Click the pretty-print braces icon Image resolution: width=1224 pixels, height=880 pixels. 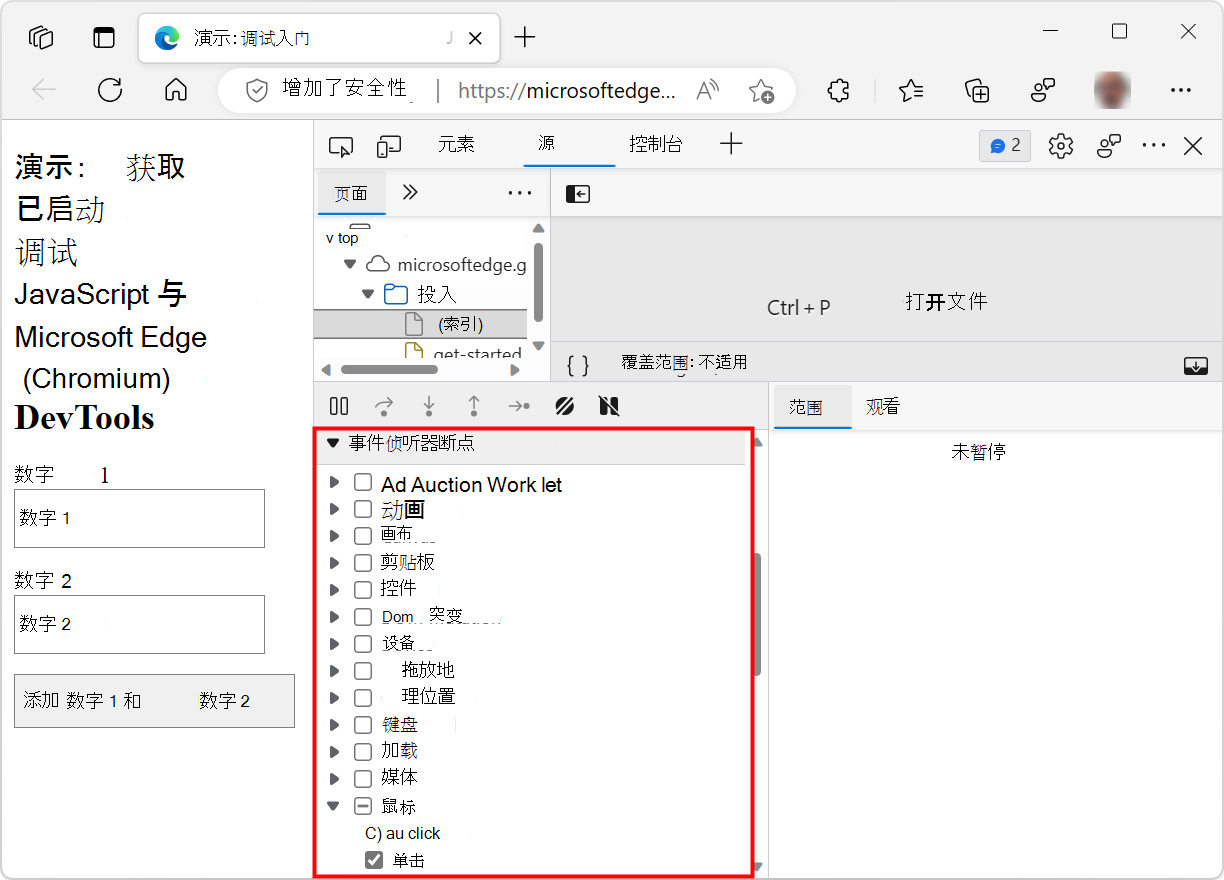click(x=578, y=365)
